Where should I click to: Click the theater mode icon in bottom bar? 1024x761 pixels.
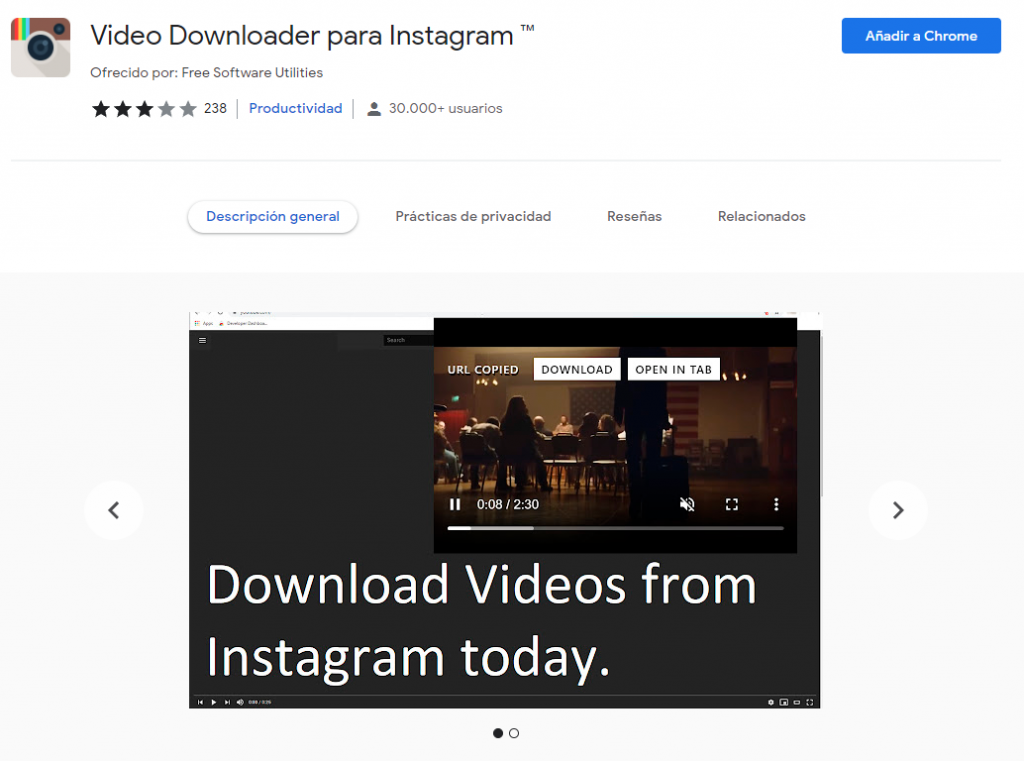pyautogui.click(x=797, y=702)
